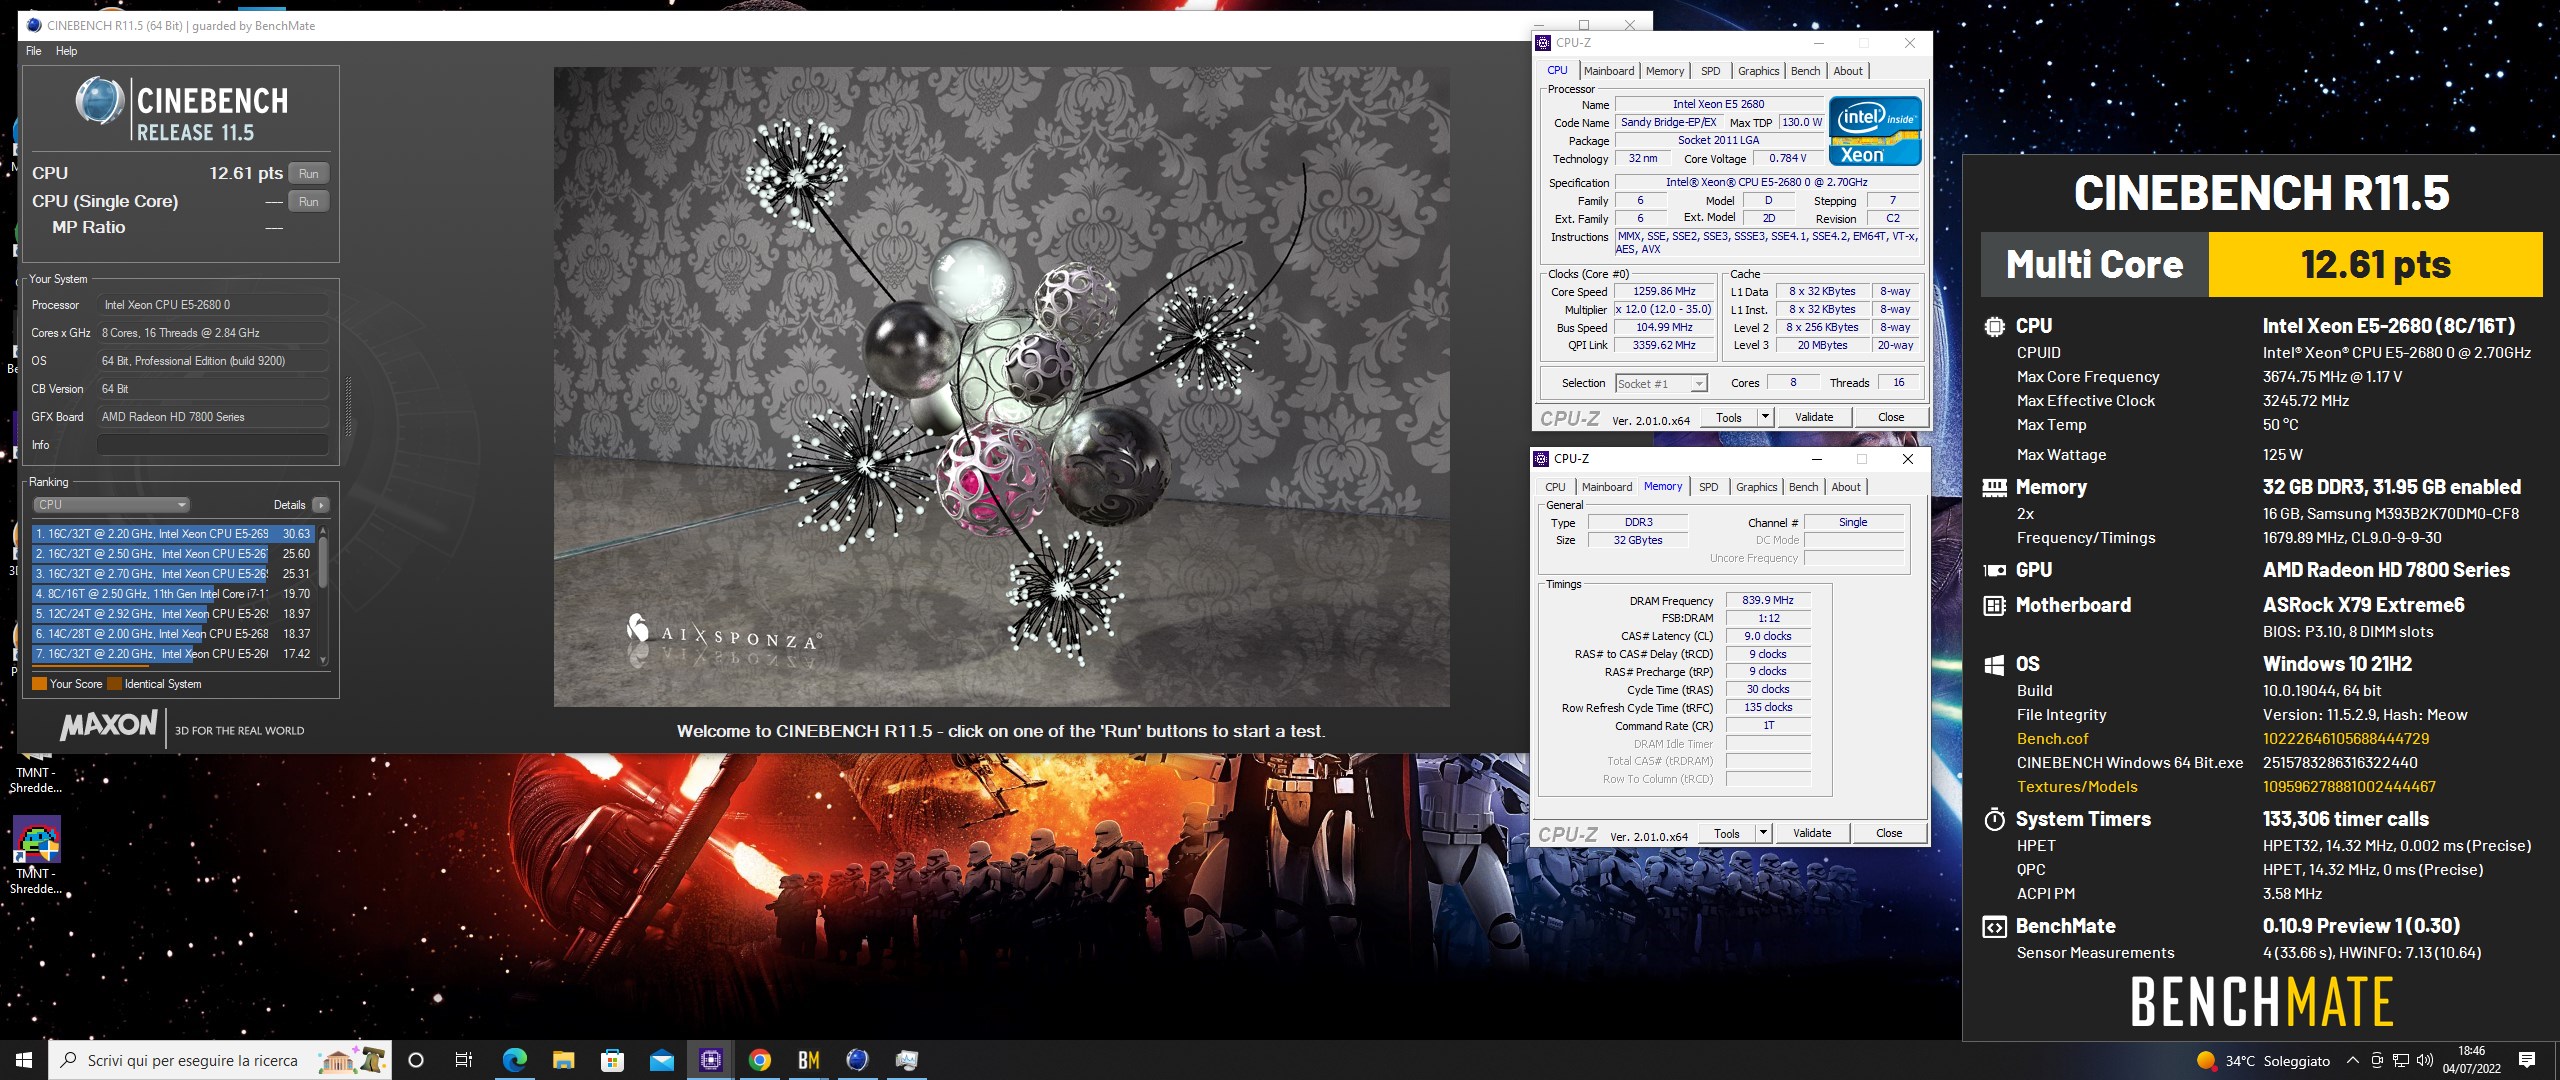Viewport: 2560px width, 1080px height.
Task: Click the Windows search box
Action: (219, 1060)
